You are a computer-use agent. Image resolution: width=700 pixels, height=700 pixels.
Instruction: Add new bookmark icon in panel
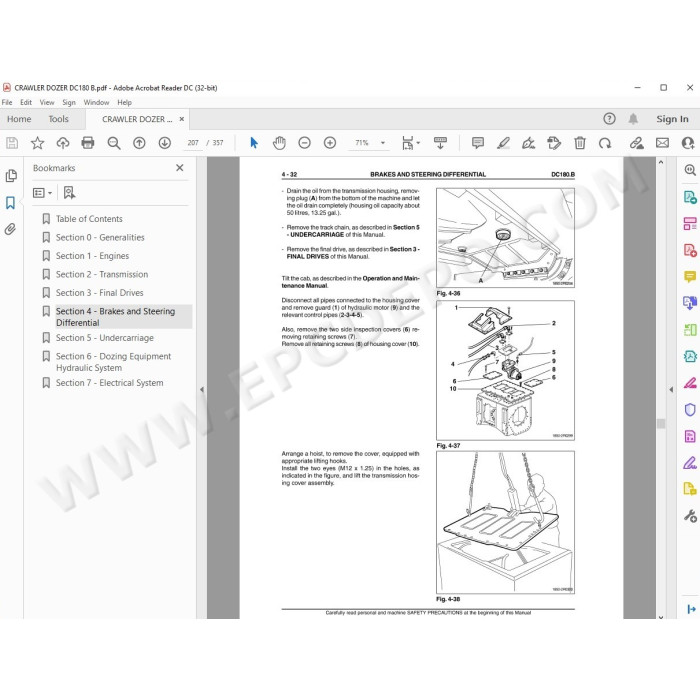pos(69,193)
